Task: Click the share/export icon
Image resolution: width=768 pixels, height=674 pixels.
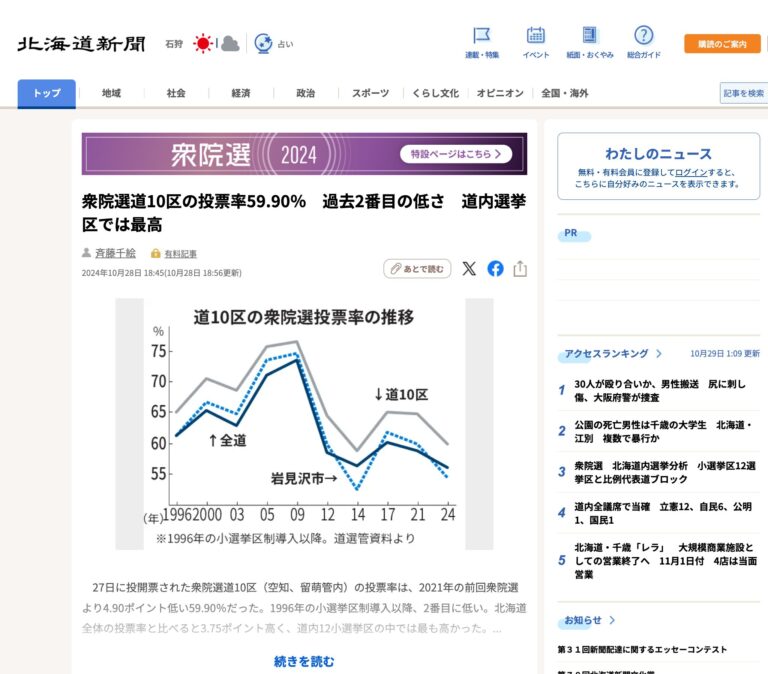Action: pos(520,268)
